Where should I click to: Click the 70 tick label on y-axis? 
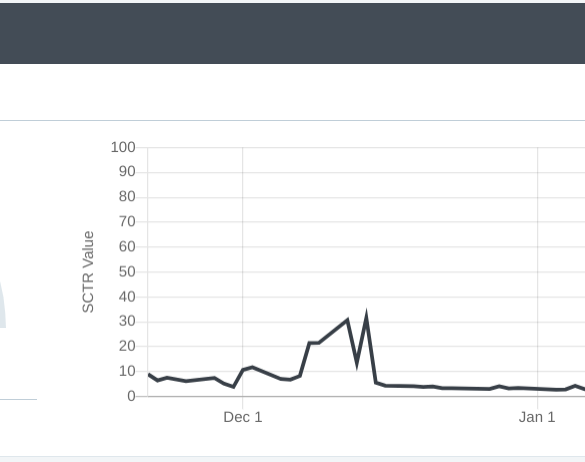click(x=127, y=222)
